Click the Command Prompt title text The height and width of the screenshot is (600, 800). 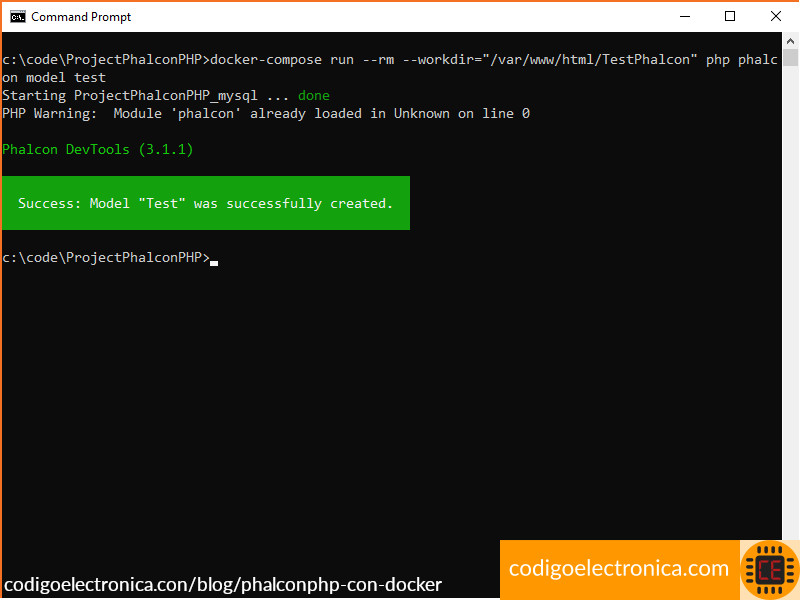[x=81, y=17]
